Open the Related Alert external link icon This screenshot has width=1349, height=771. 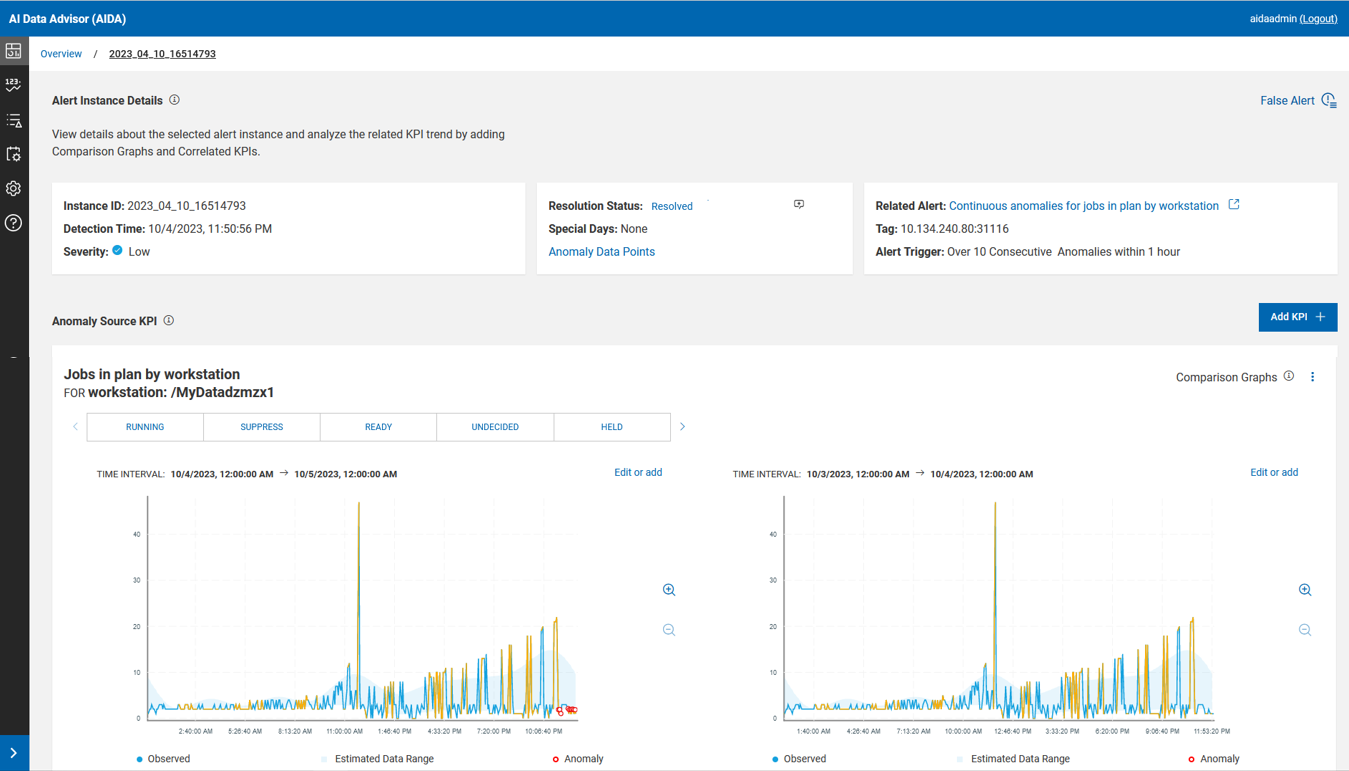1234,205
